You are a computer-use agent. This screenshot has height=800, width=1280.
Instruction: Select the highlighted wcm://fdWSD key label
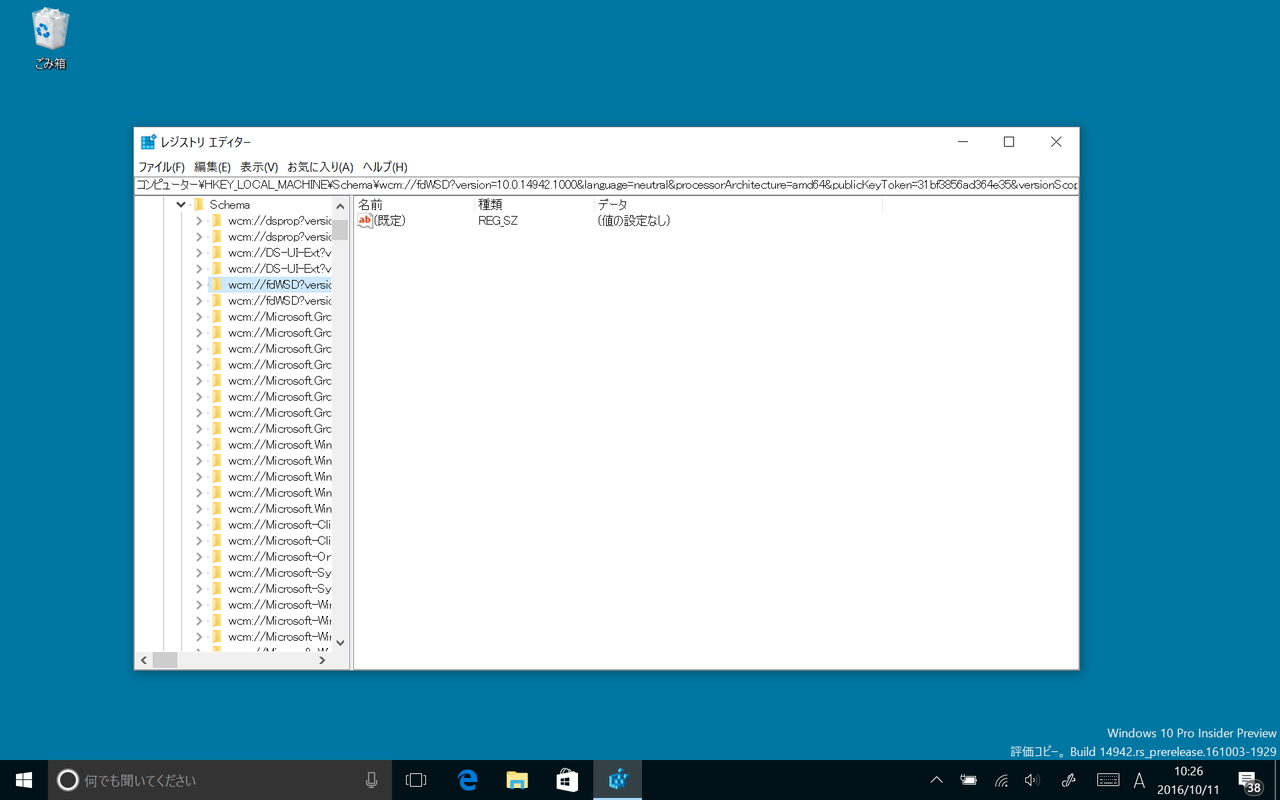point(279,285)
